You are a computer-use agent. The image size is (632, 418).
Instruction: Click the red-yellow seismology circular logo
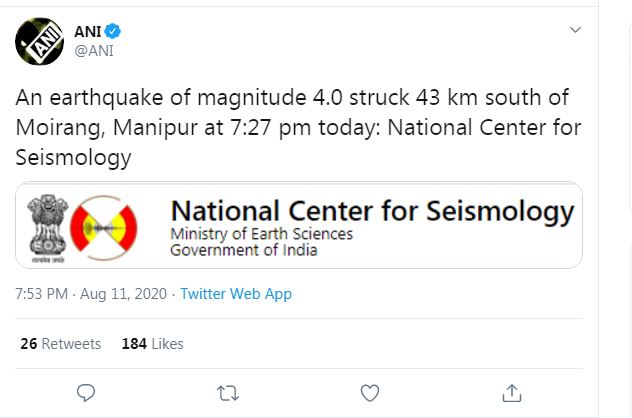tap(104, 228)
